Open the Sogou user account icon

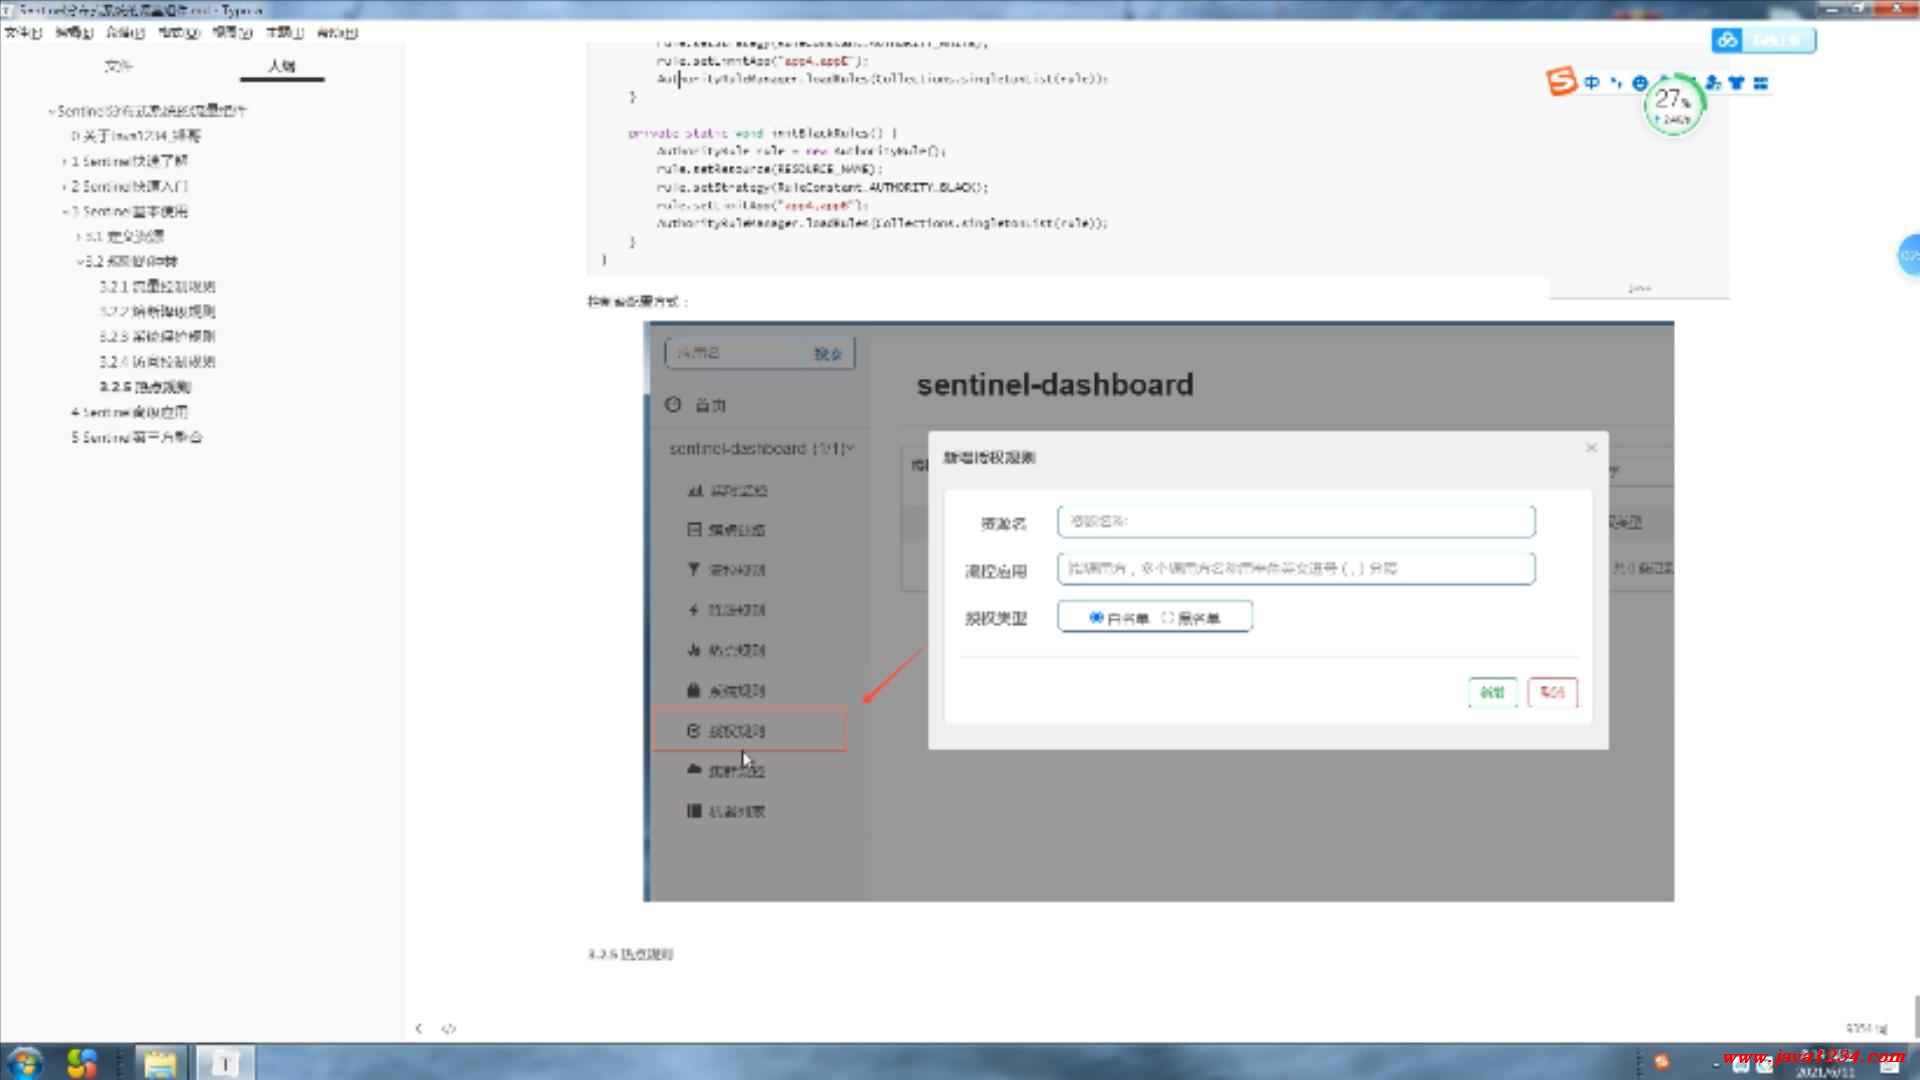pyautogui.click(x=1713, y=83)
